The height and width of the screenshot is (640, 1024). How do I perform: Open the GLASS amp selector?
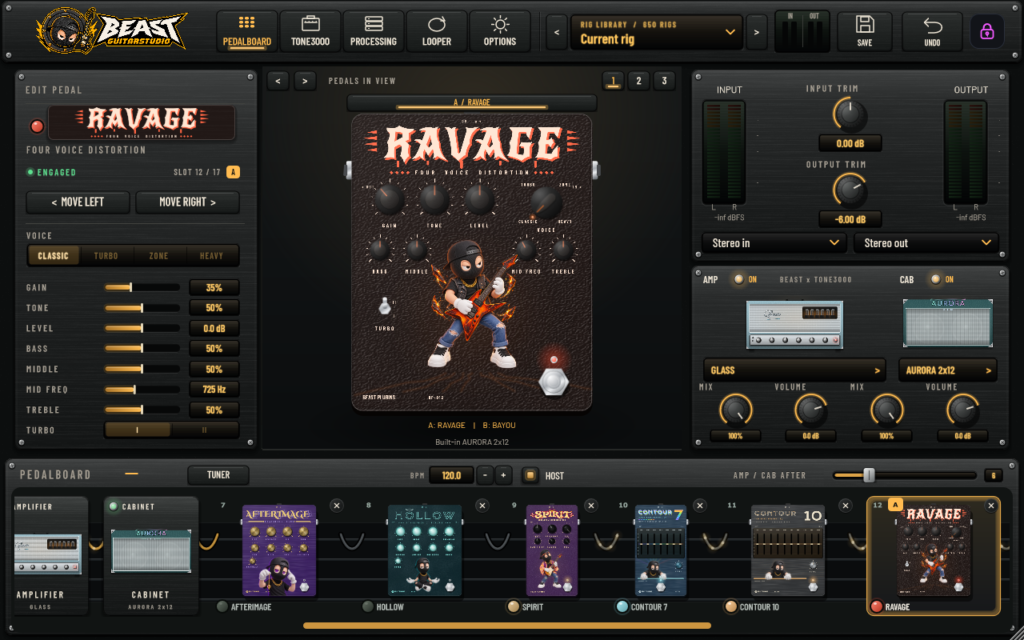(x=794, y=370)
